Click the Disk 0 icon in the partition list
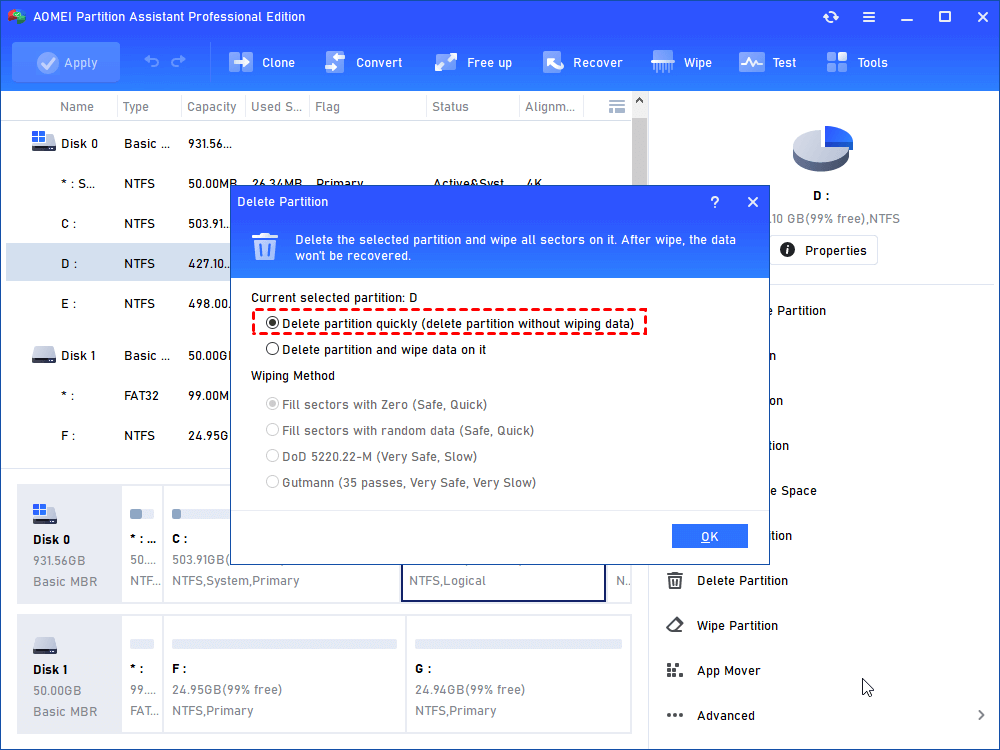This screenshot has width=1000, height=750. [43, 141]
